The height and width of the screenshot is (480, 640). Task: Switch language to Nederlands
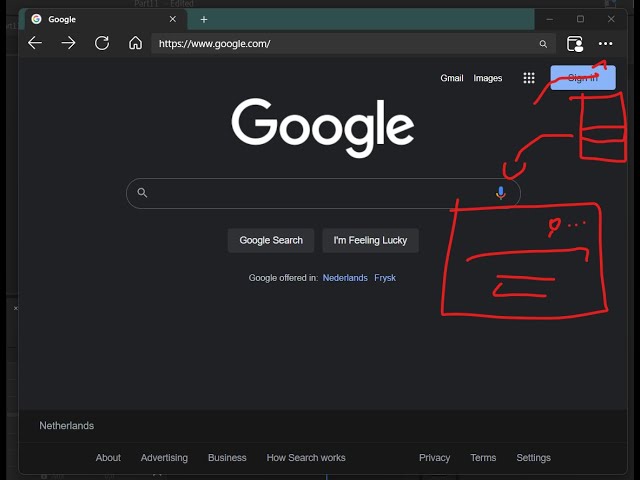[345, 278]
